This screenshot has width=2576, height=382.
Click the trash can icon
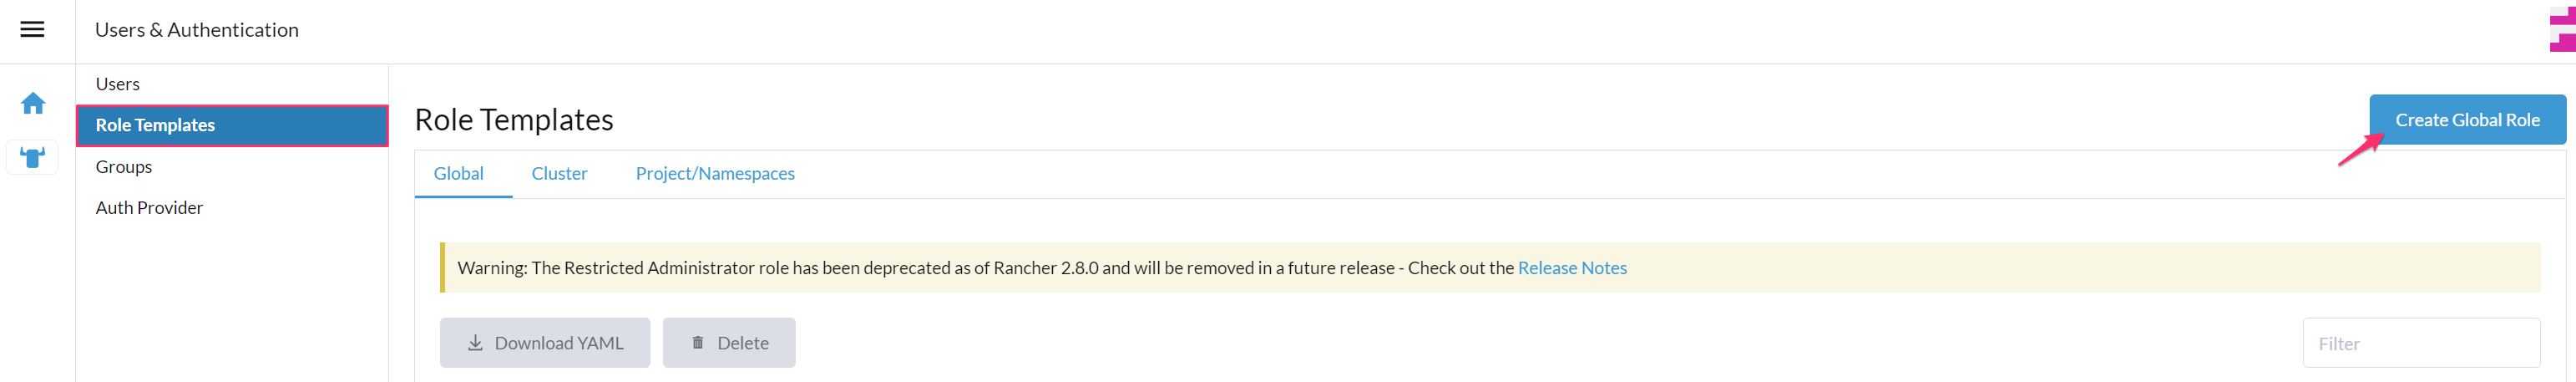(x=698, y=343)
